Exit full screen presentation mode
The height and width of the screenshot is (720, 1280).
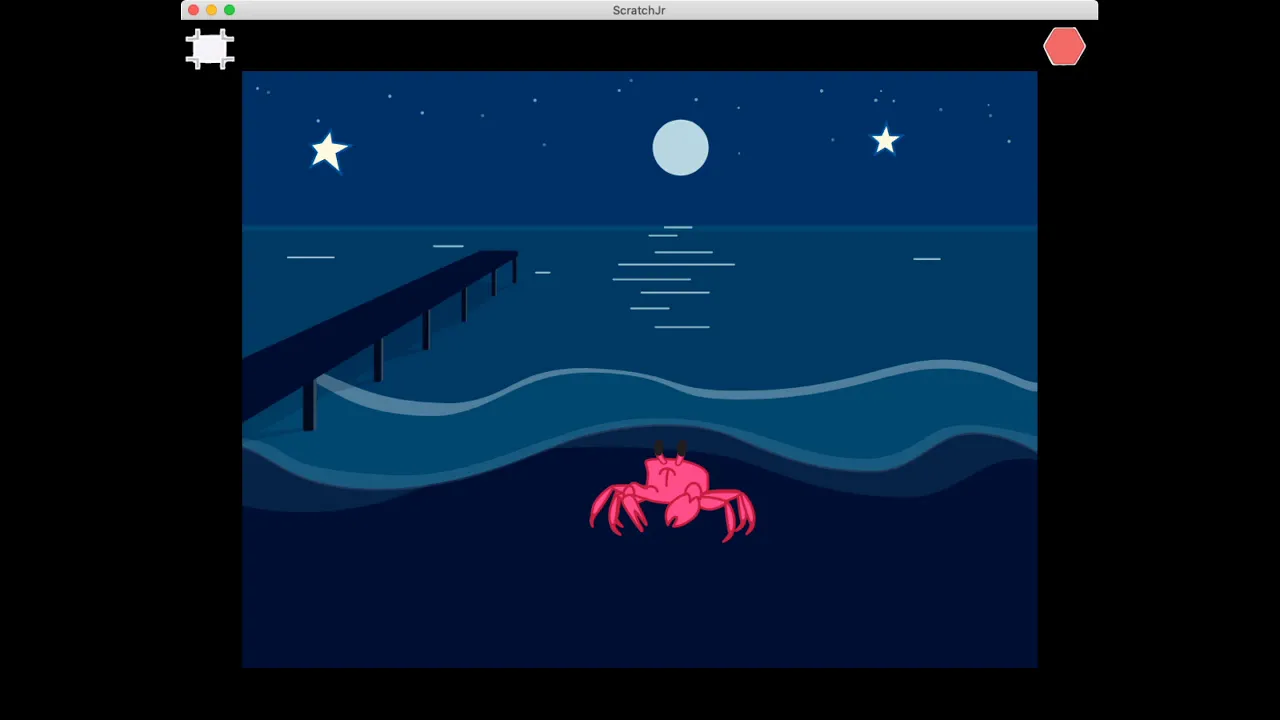pyautogui.click(x=210, y=48)
